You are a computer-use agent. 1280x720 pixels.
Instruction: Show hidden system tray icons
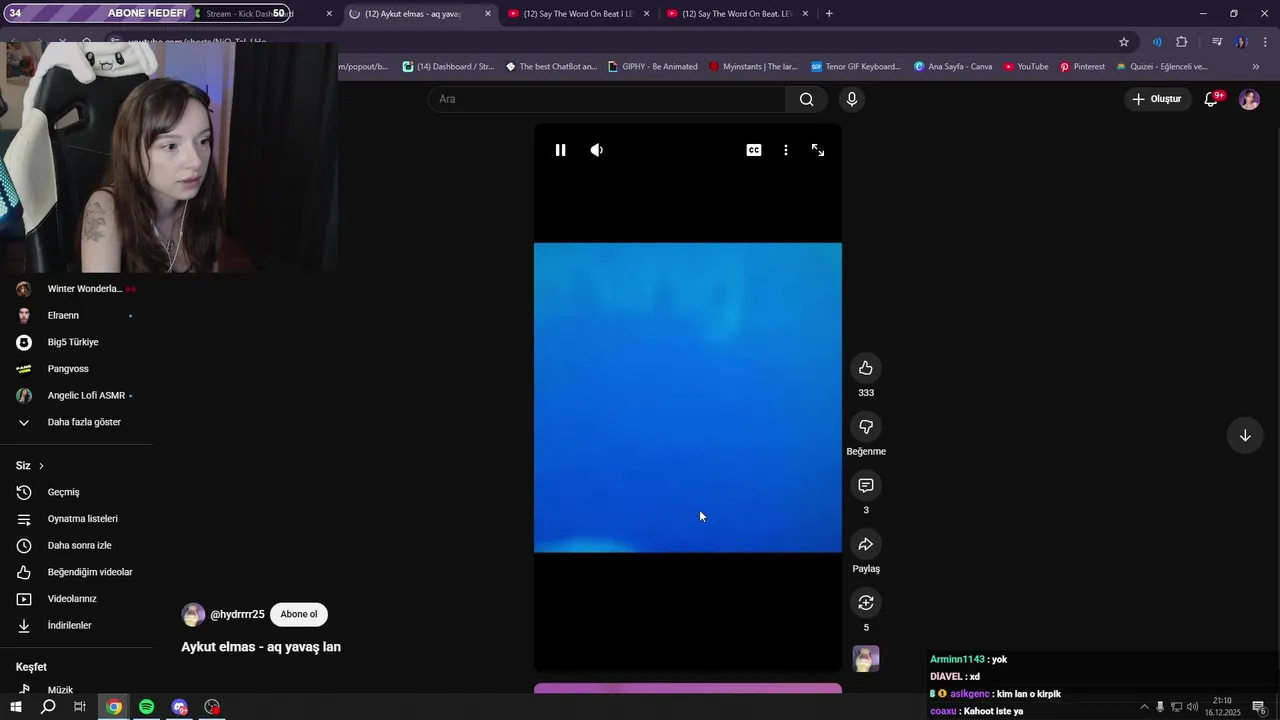click(x=1144, y=707)
